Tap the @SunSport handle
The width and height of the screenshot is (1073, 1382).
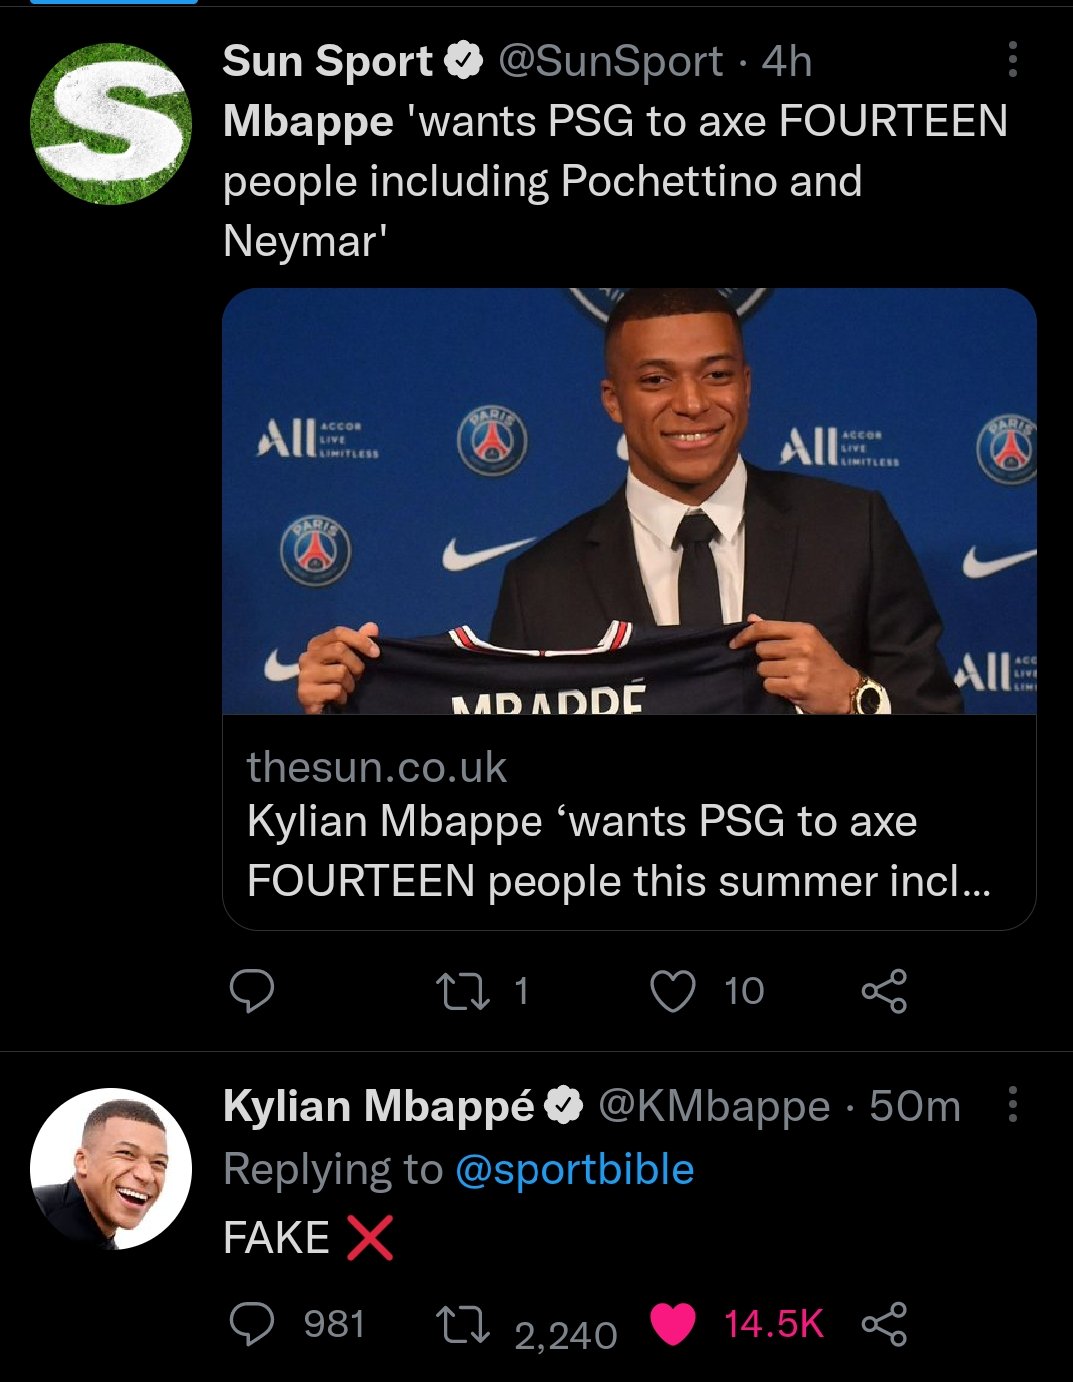tap(610, 61)
